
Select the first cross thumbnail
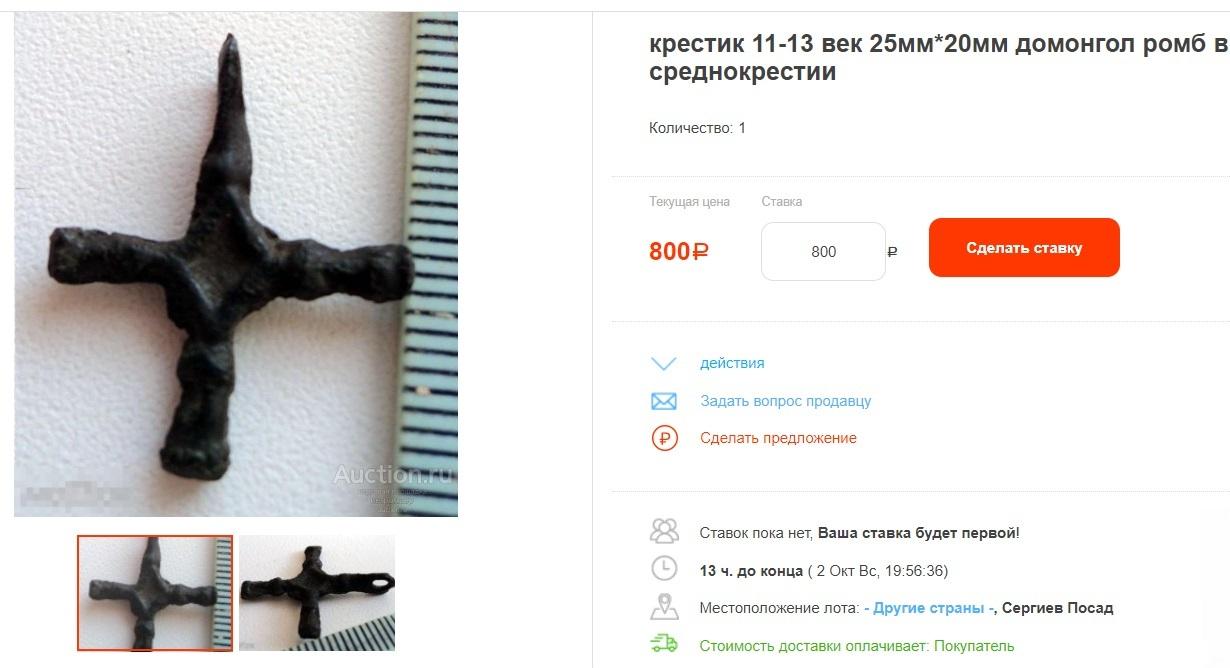coord(155,593)
